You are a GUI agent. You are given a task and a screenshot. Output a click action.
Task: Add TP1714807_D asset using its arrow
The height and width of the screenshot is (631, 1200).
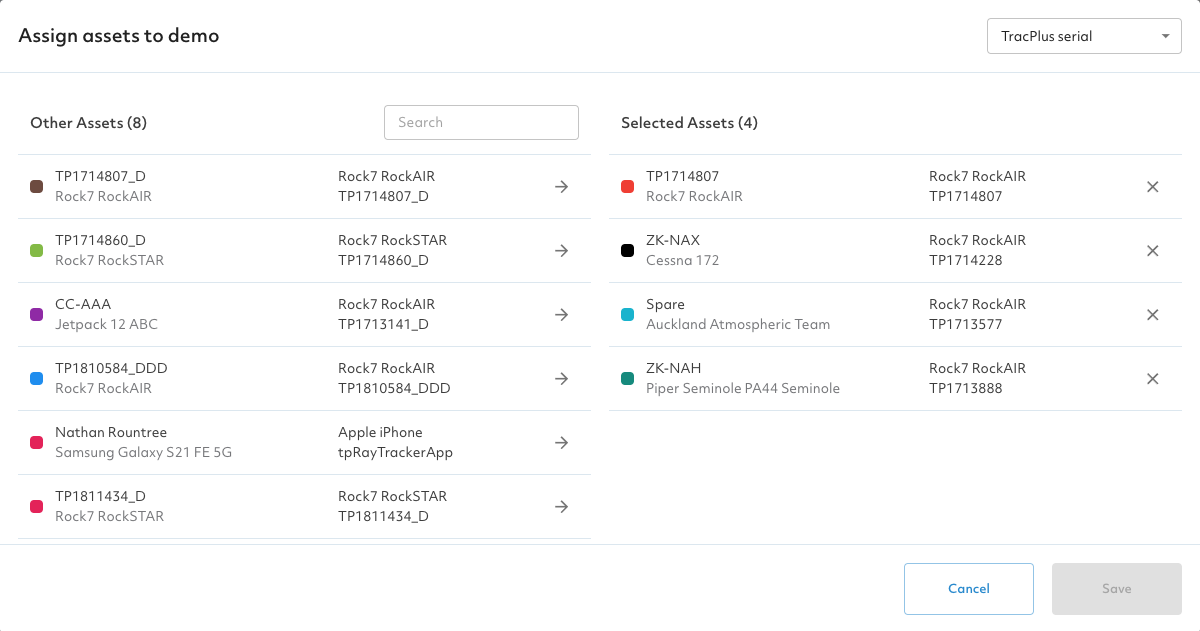(562, 187)
